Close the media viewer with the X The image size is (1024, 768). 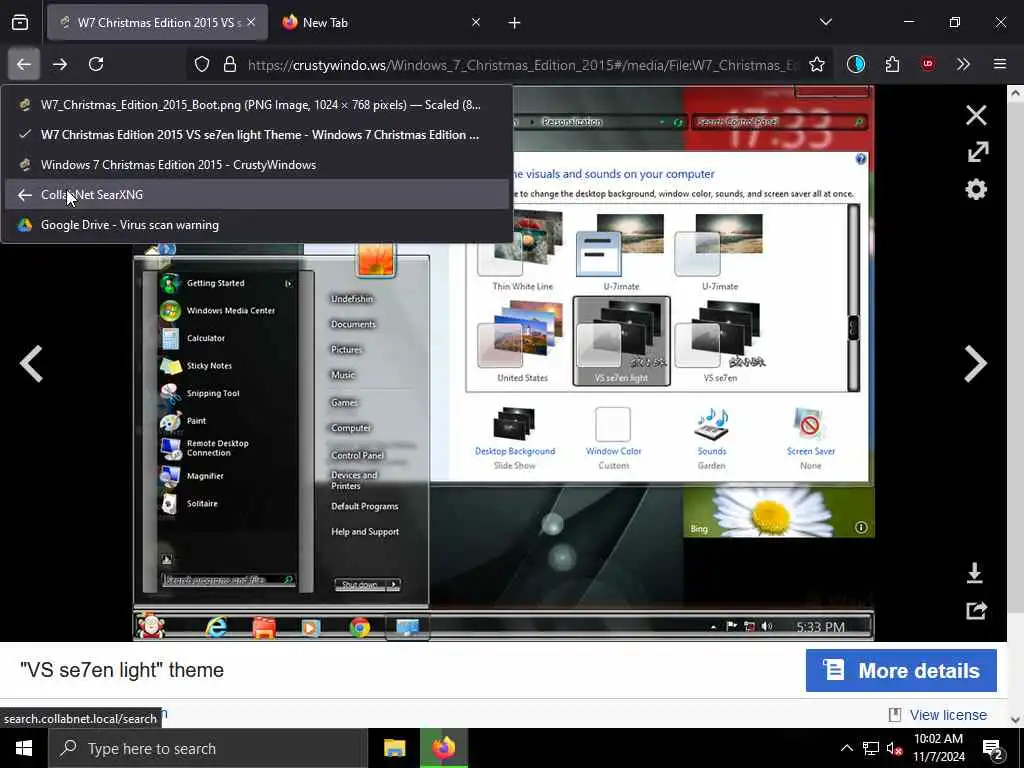coord(976,116)
